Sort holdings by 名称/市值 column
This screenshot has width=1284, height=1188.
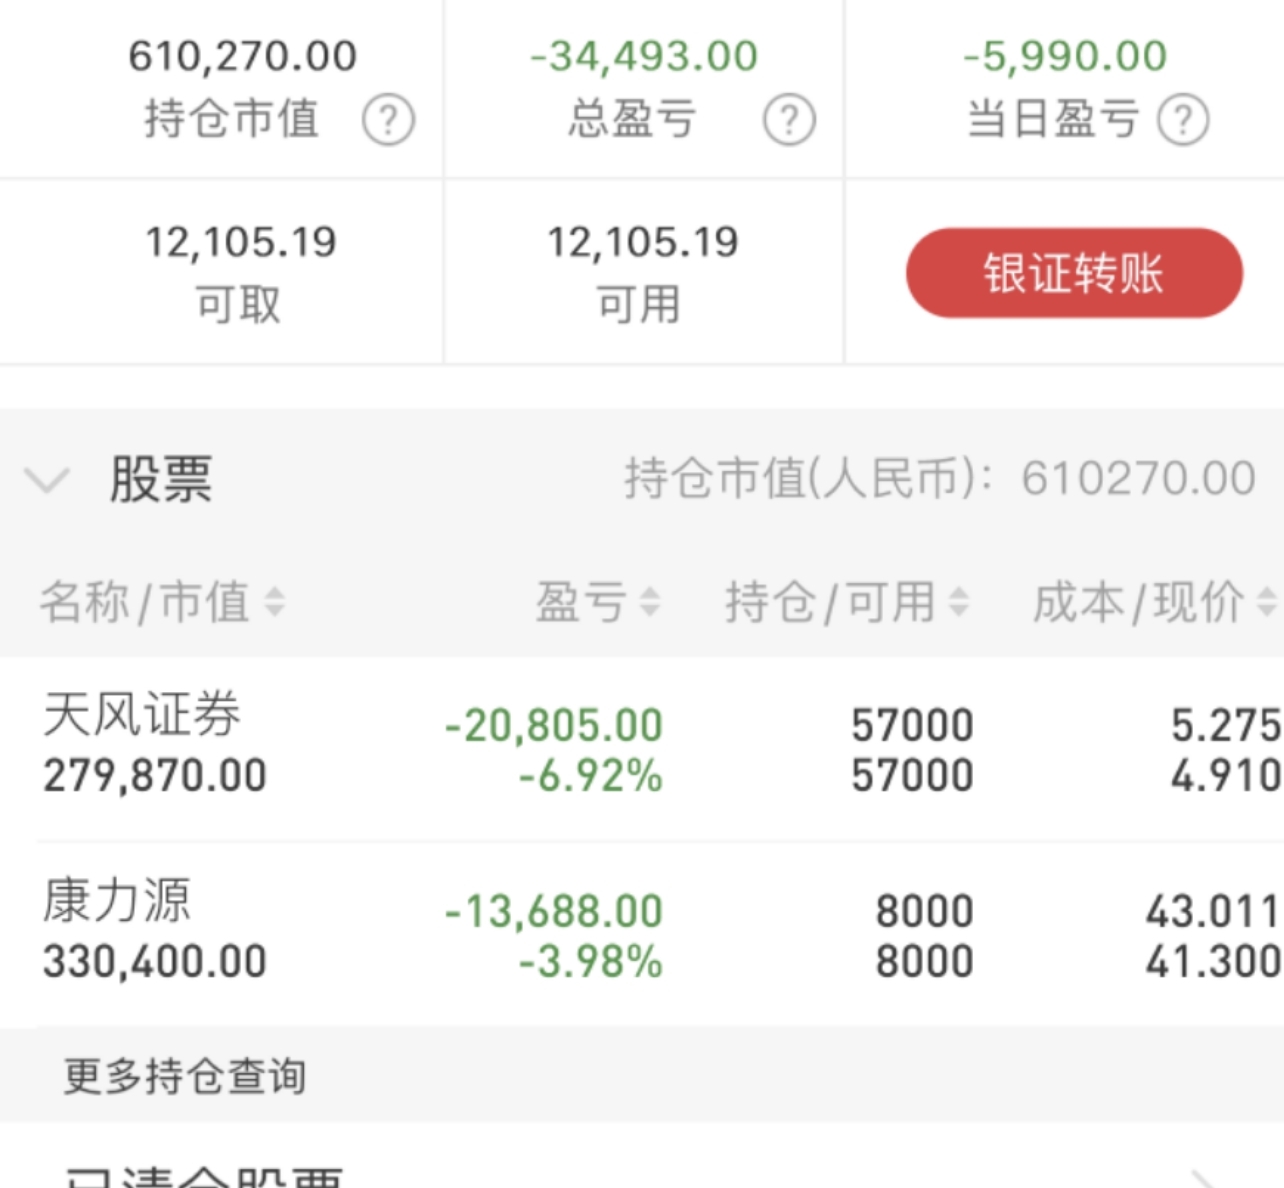click(162, 602)
